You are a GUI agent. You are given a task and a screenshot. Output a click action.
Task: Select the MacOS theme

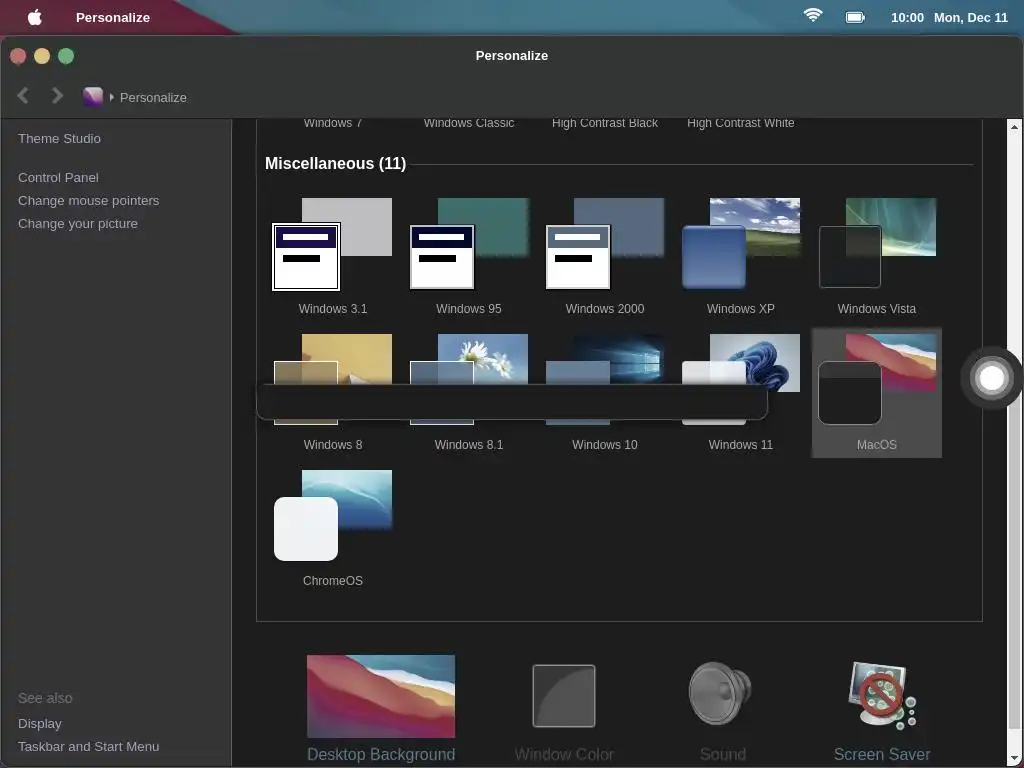pyautogui.click(x=876, y=392)
